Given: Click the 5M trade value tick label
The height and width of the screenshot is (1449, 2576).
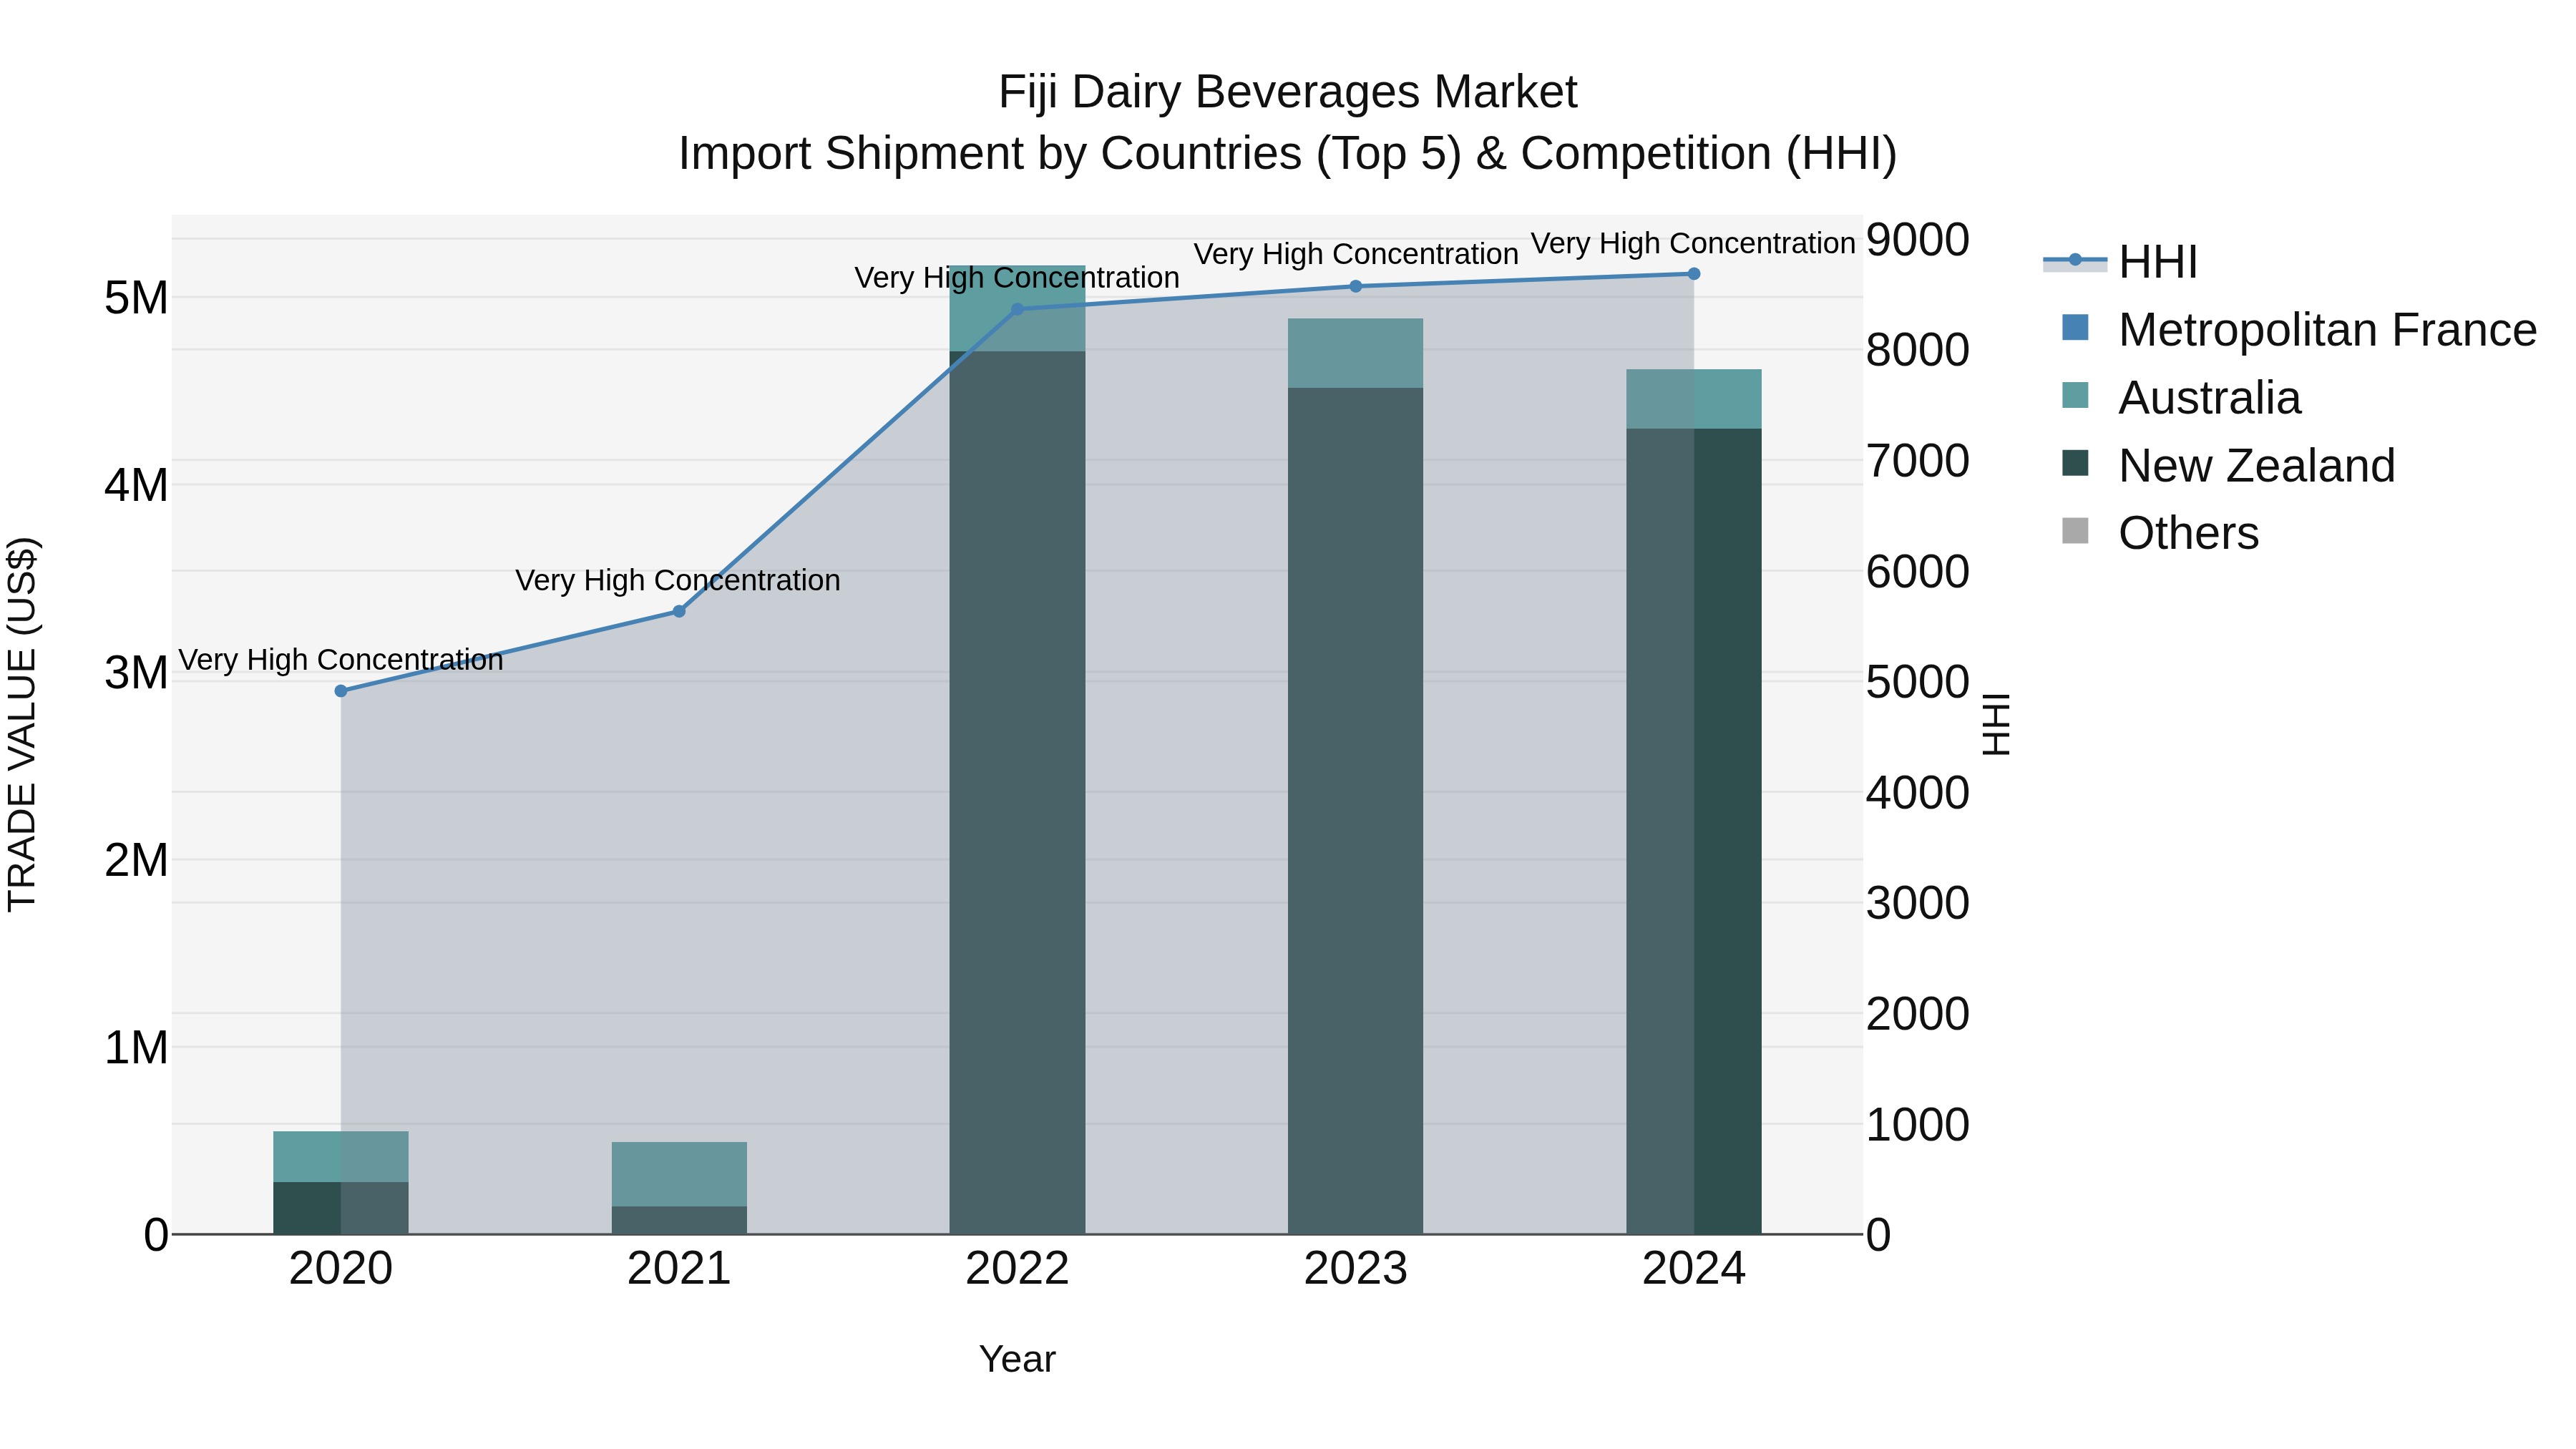Looking at the screenshot, I should [x=137, y=298].
